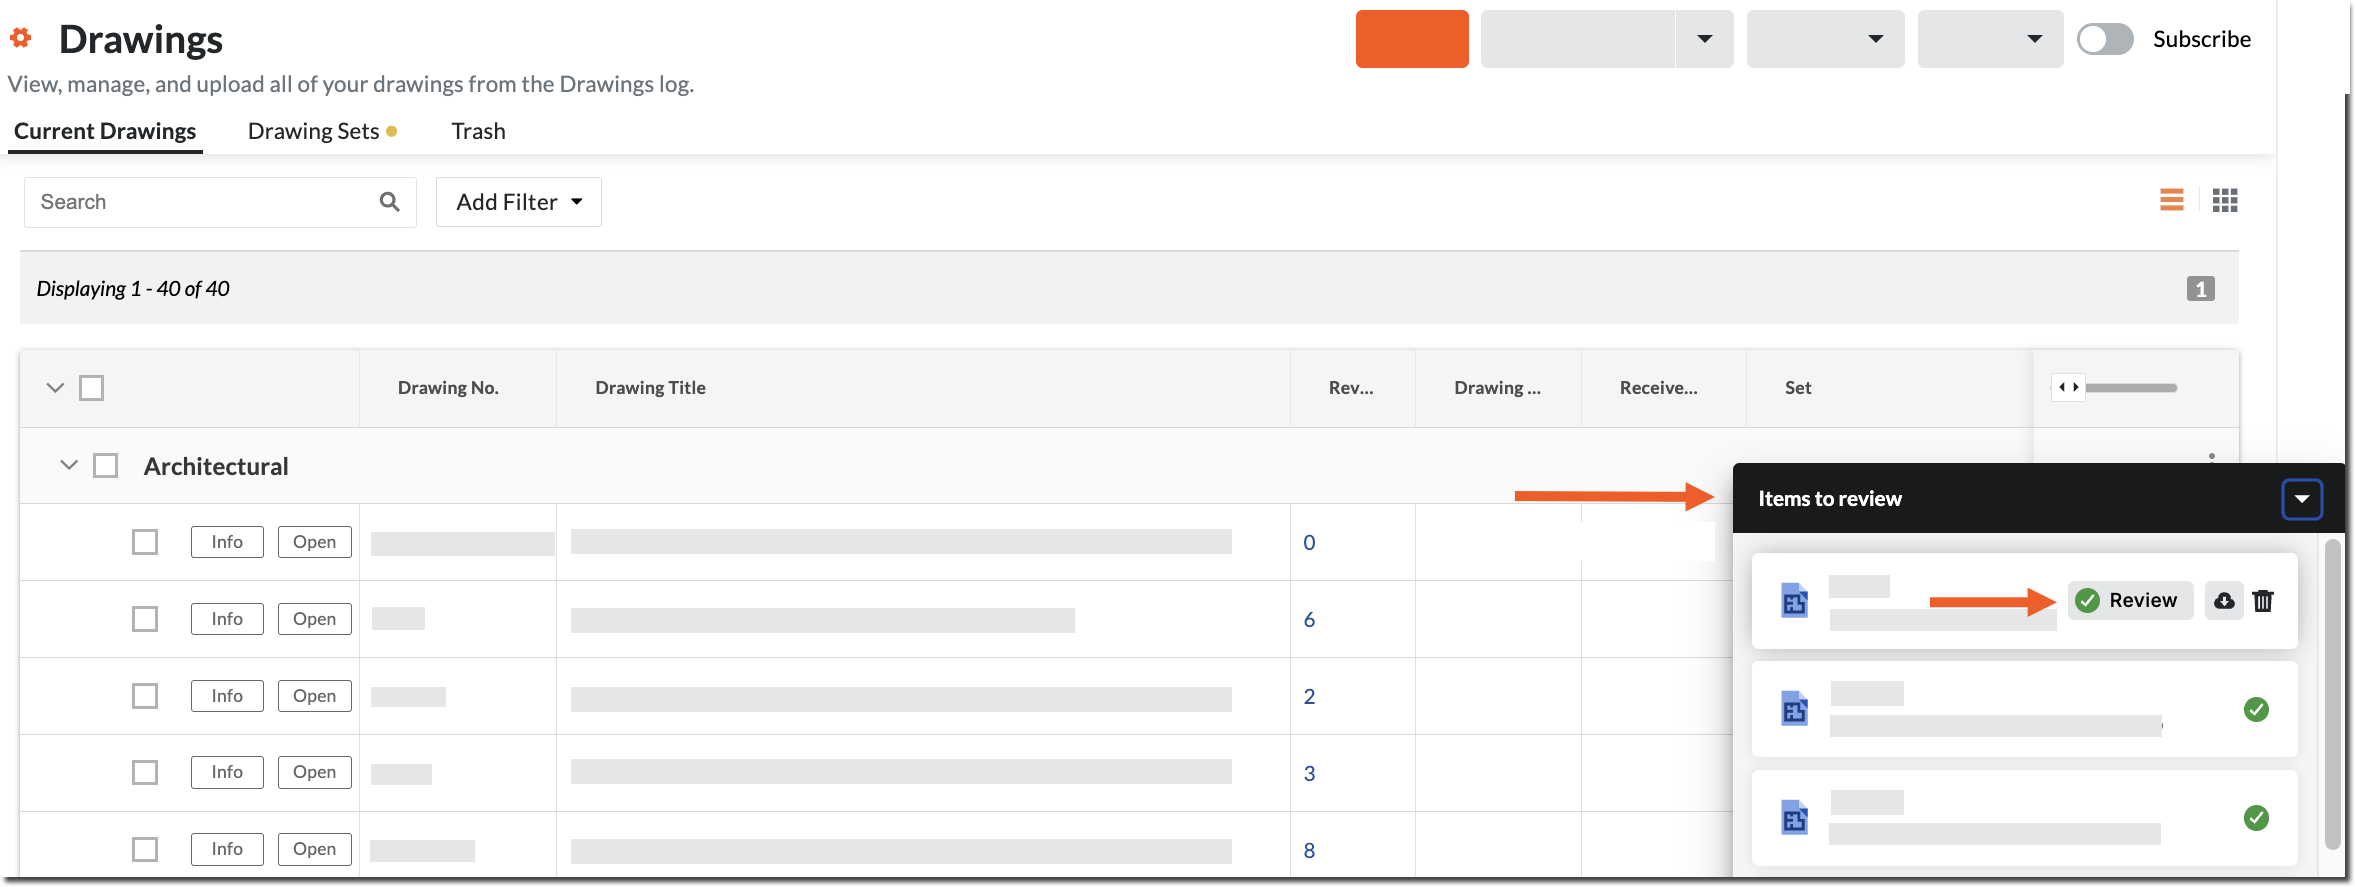Image resolution: width=2355 pixels, height=887 pixels.
Task: Click the orange gear icon beside Drawings
Action: [x=21, y=39]
